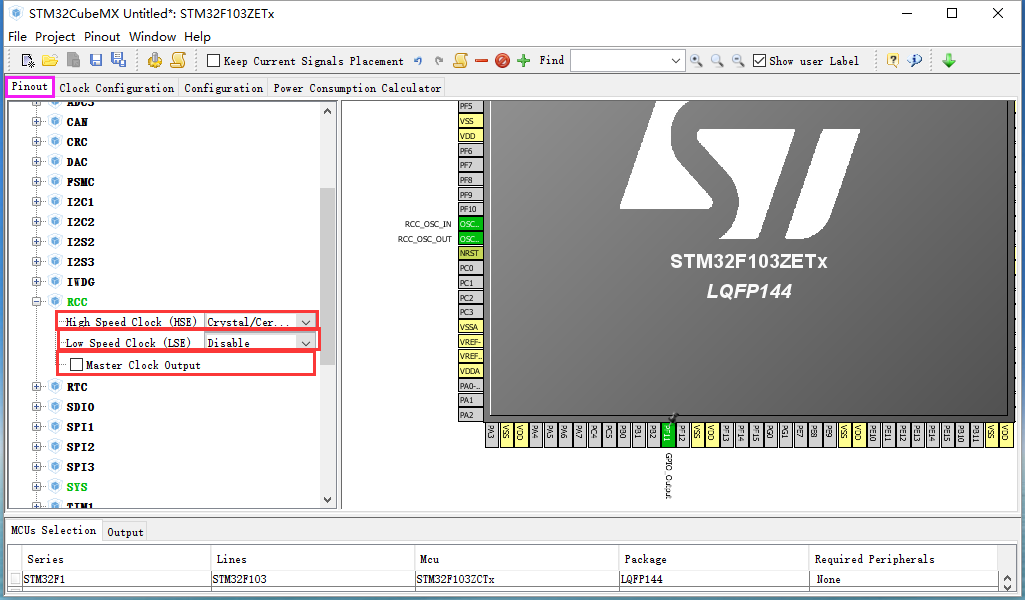Viewport: 1025px width, 600px height.
Task: Uncheck the Show user Label checkbox
Action: 759,61
